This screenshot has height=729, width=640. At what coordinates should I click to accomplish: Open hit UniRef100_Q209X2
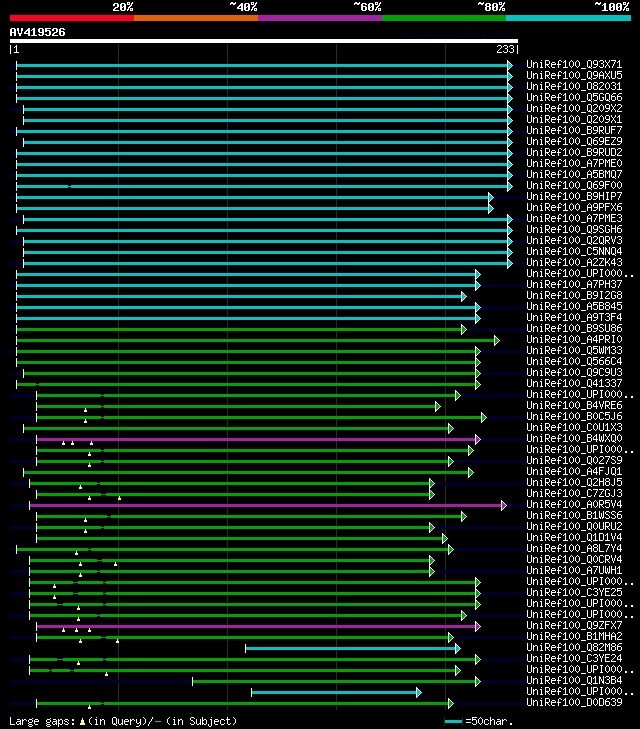[x=574, y=108]
